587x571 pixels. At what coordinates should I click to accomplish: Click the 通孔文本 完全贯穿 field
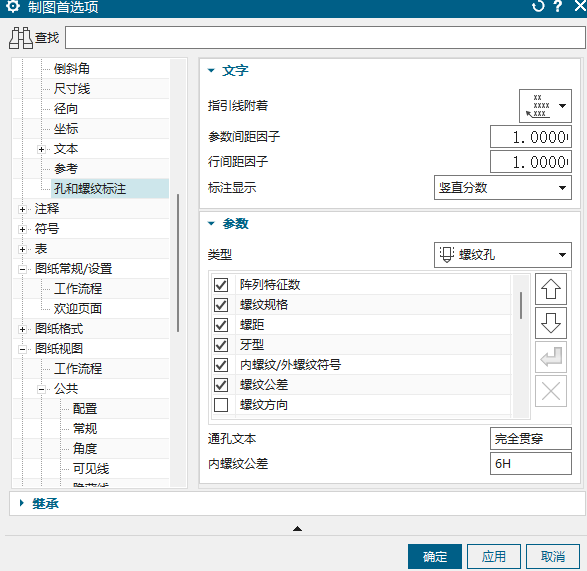[531, 438]
